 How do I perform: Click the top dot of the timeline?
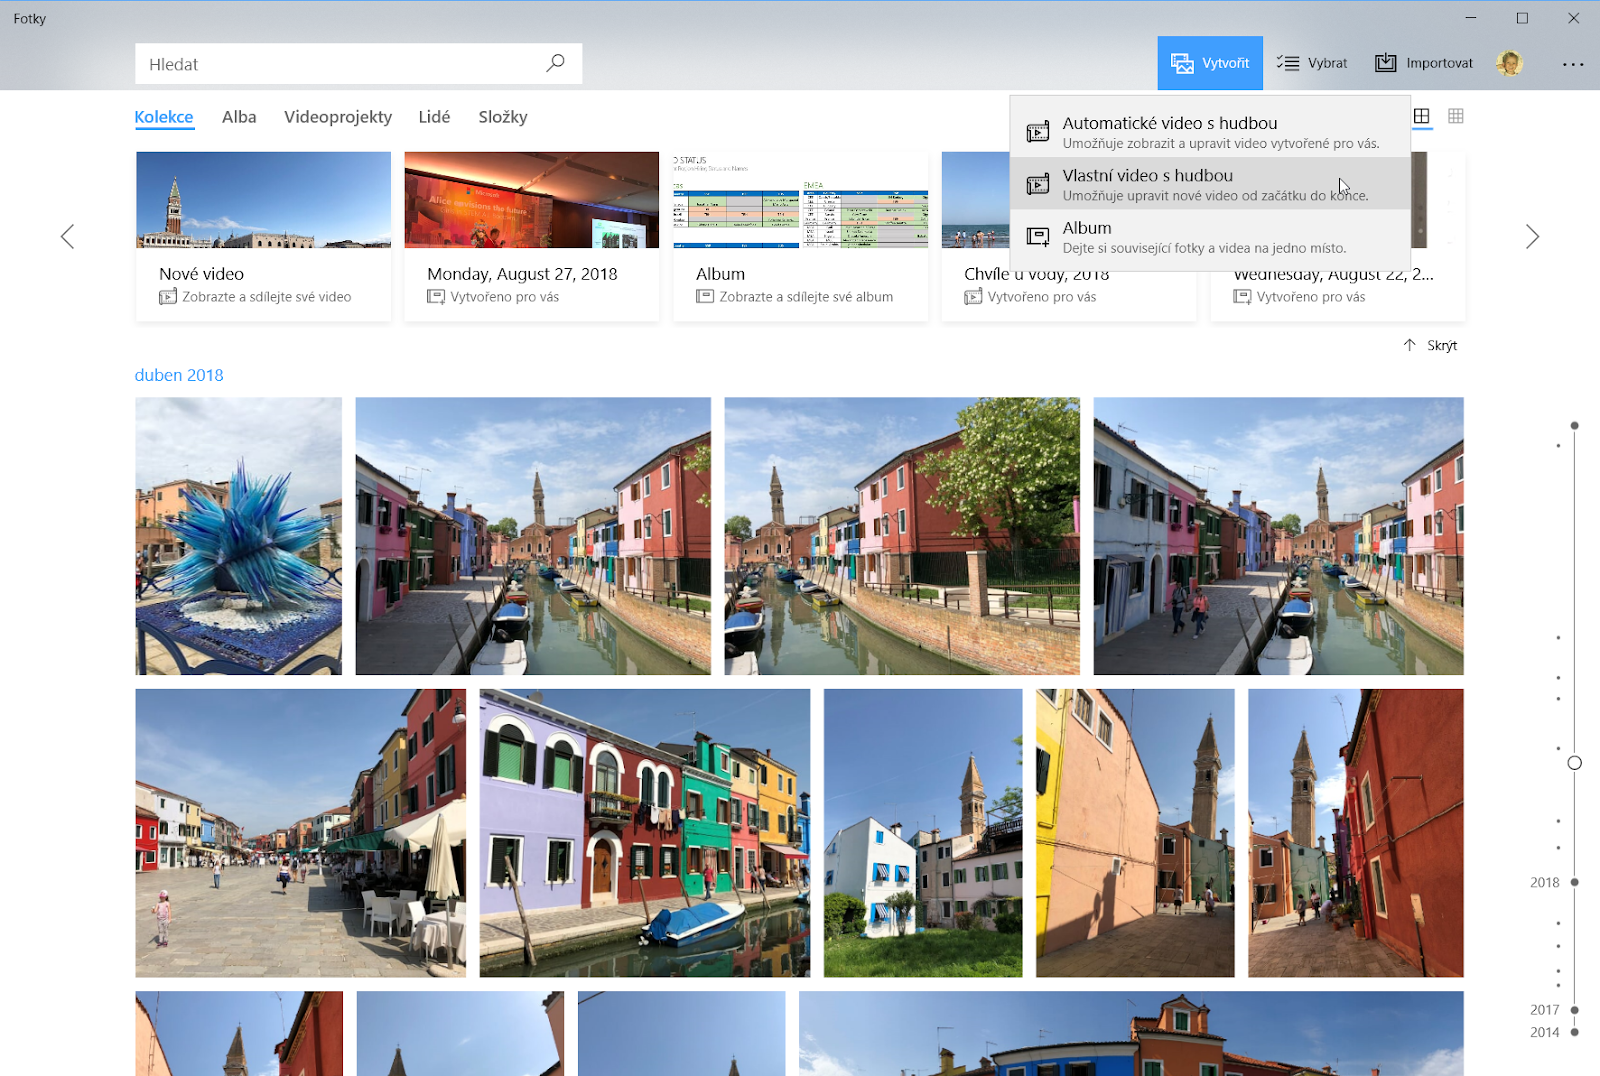(x=1574, y=426)
